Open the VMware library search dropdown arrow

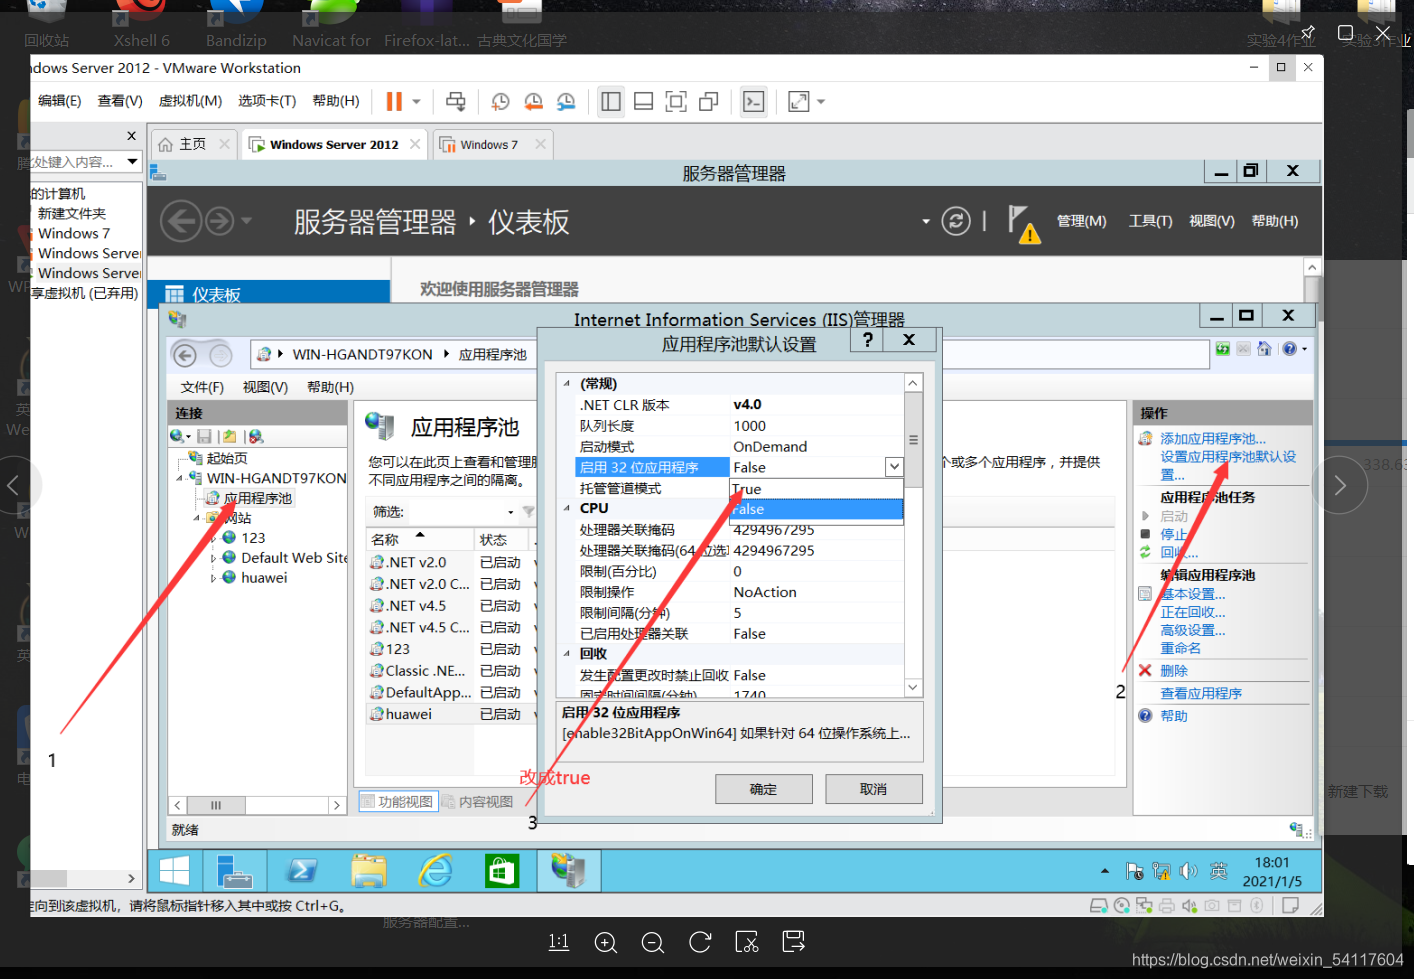click(132, 161)
